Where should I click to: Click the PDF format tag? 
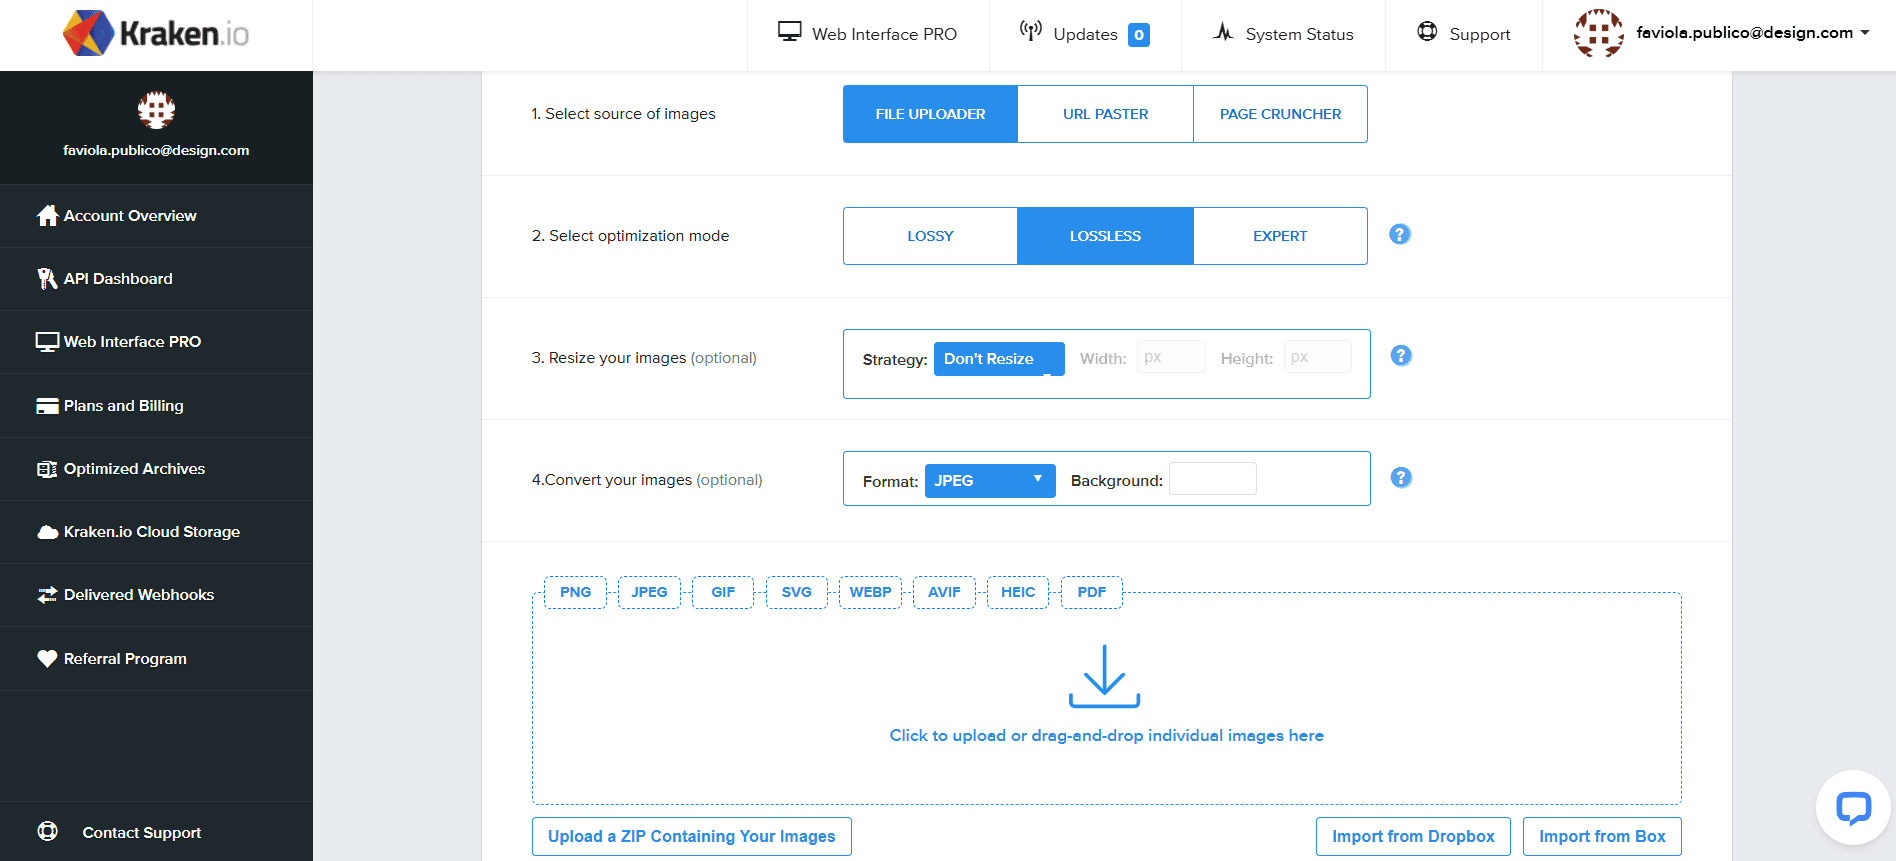pos(1092,592)
